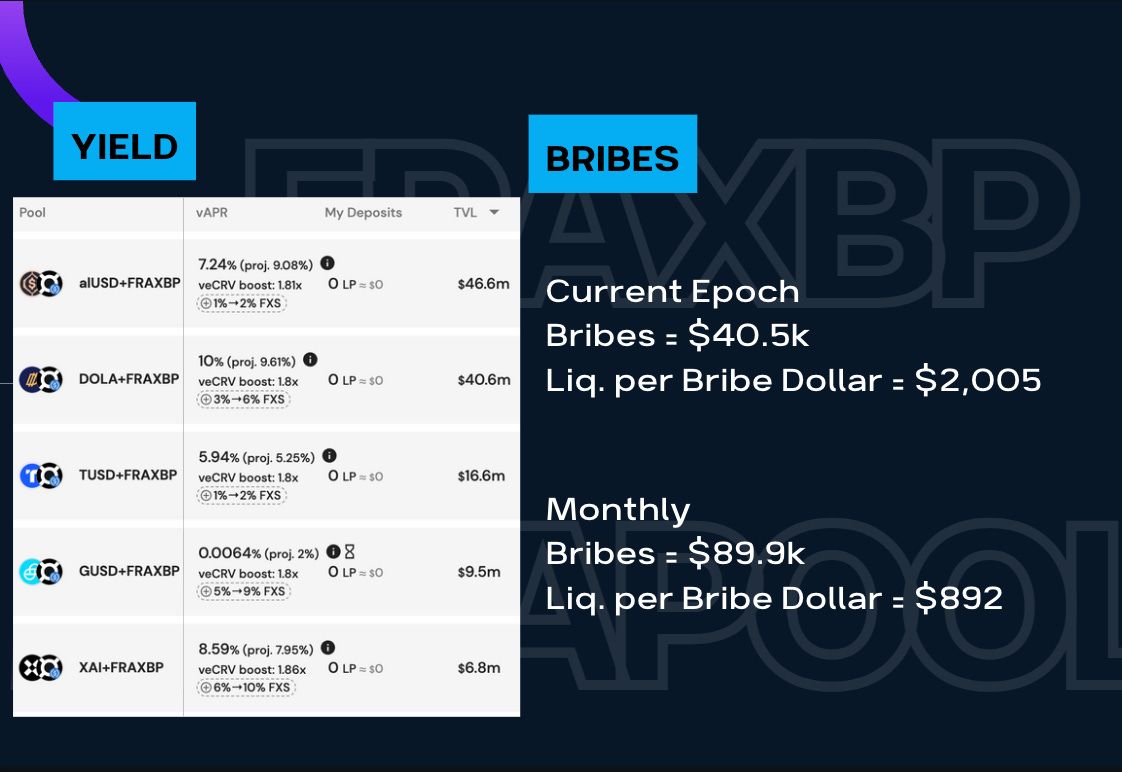Click the My Deposits column header

(x=363, y=213)
